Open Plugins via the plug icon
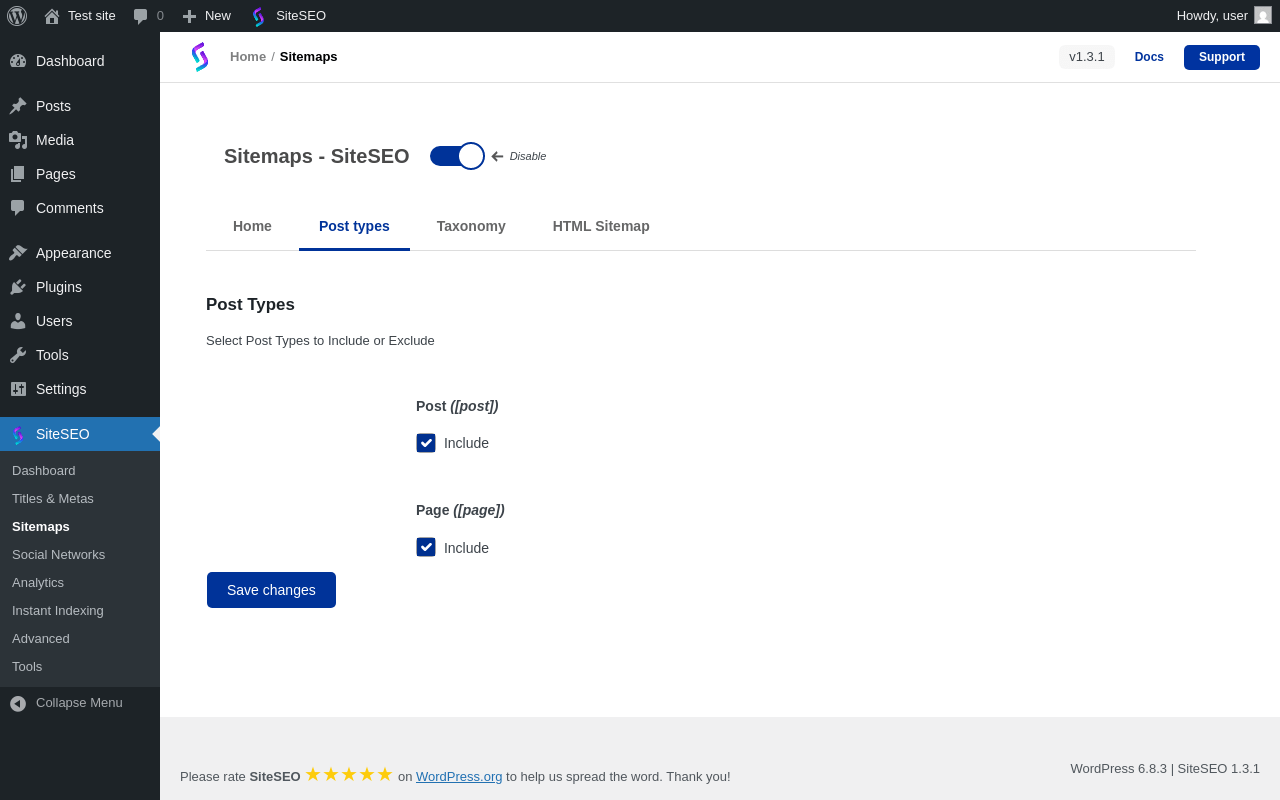This screenshot has height=800, width=1280. pyautogui.click(x=18, y=287)
